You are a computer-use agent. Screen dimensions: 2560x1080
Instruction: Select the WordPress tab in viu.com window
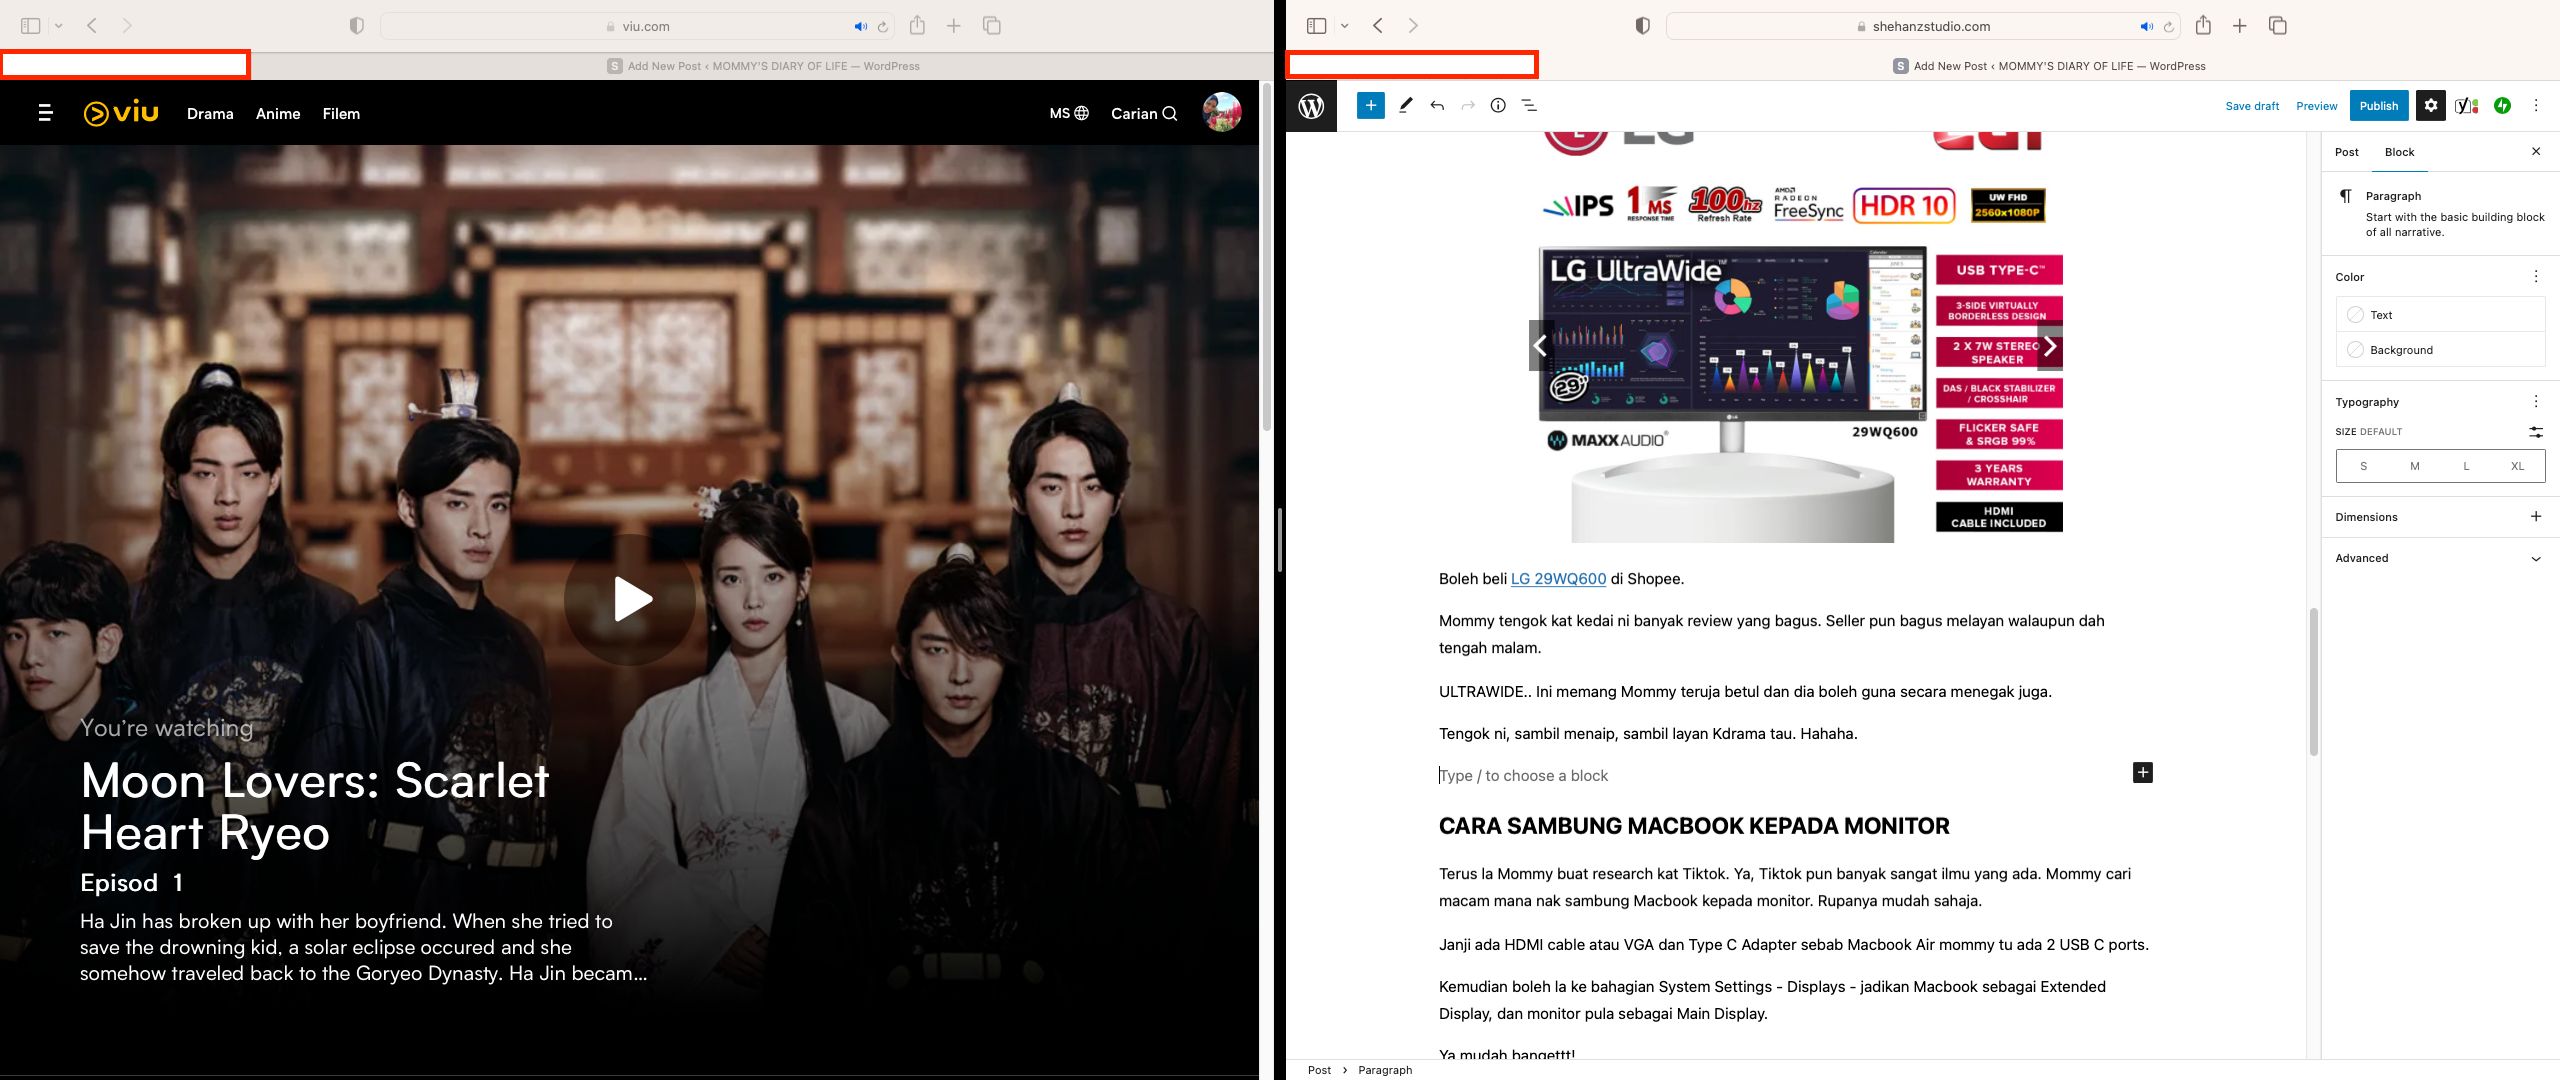[x=764, y=66]
